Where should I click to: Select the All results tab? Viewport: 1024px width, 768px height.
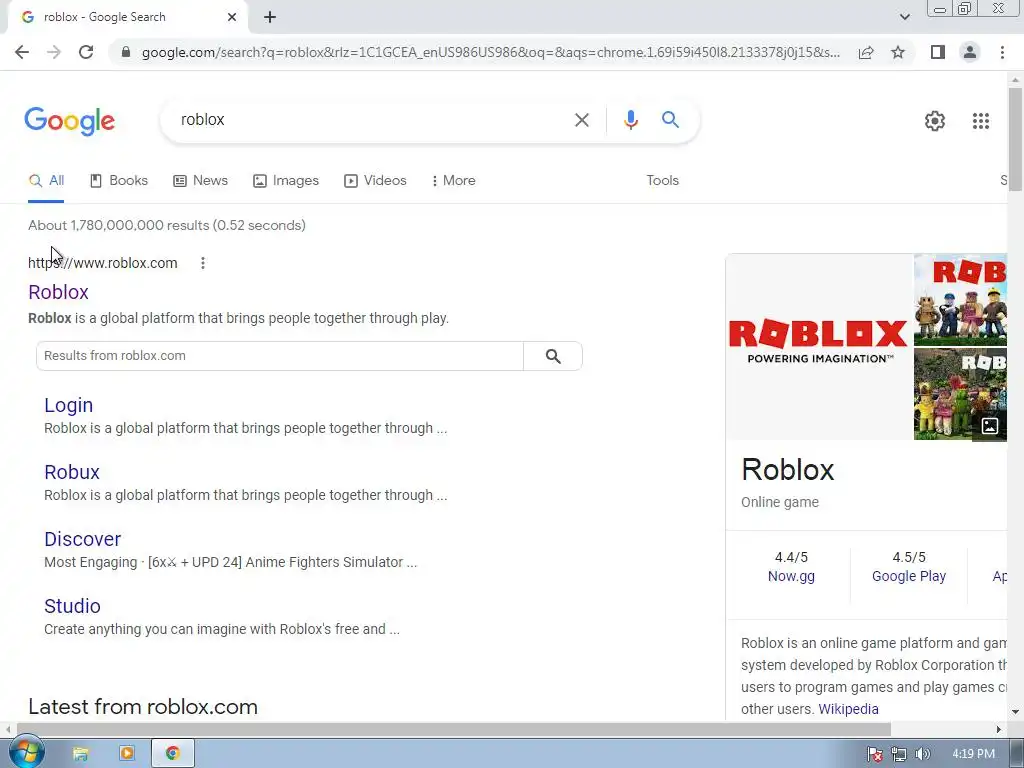tap(46, 180)
